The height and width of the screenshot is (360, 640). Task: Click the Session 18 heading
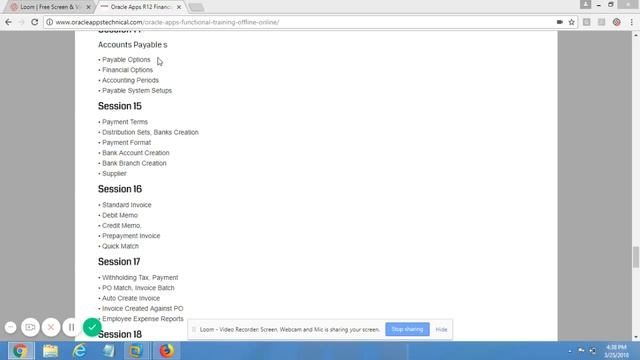tap(120, 334)
